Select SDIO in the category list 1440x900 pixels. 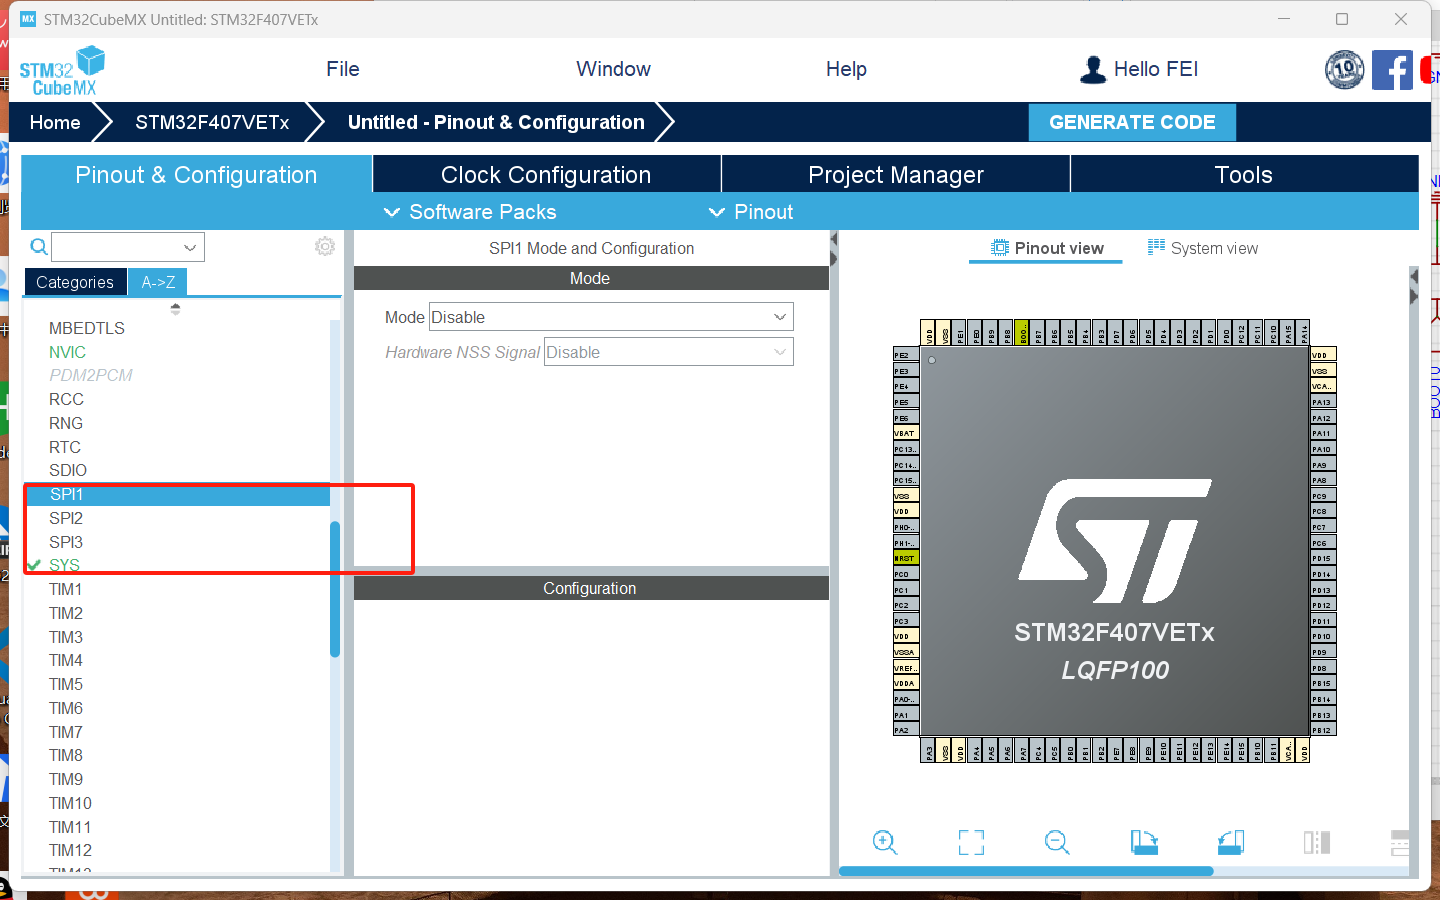68,470
